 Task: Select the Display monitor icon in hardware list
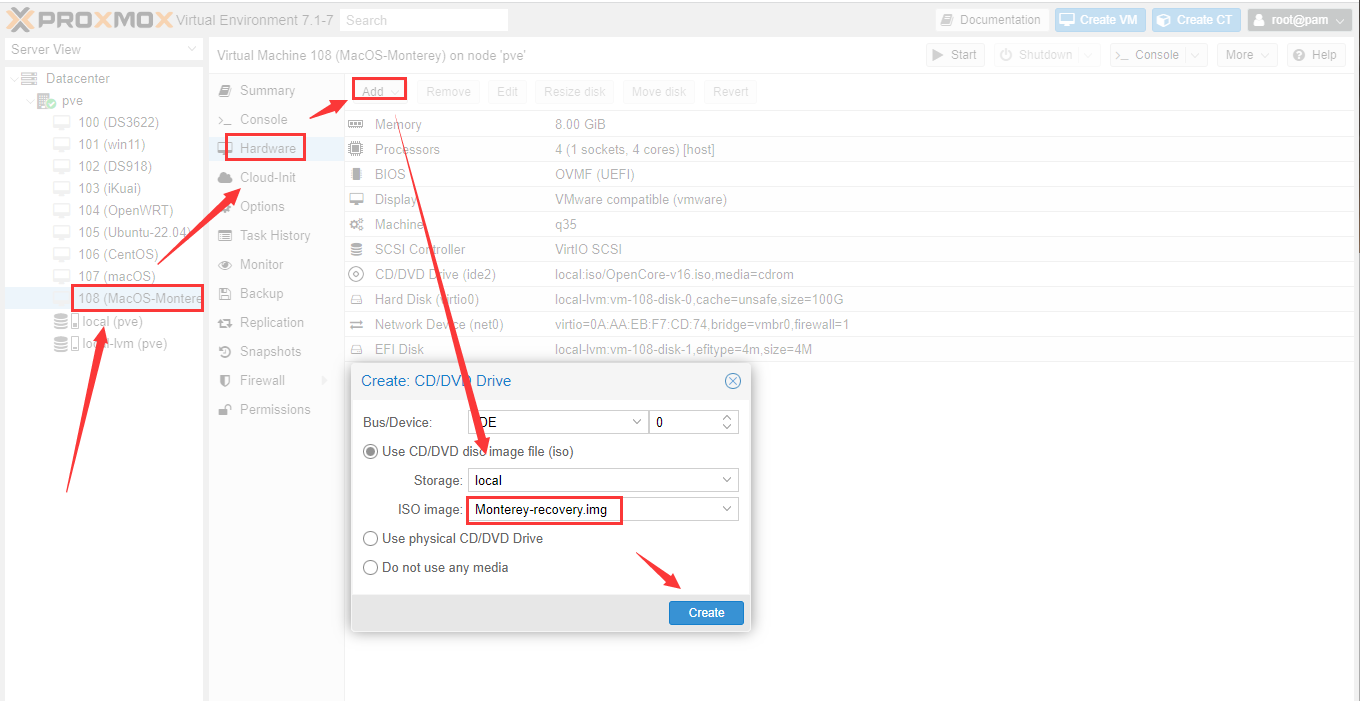coord(355,200)
